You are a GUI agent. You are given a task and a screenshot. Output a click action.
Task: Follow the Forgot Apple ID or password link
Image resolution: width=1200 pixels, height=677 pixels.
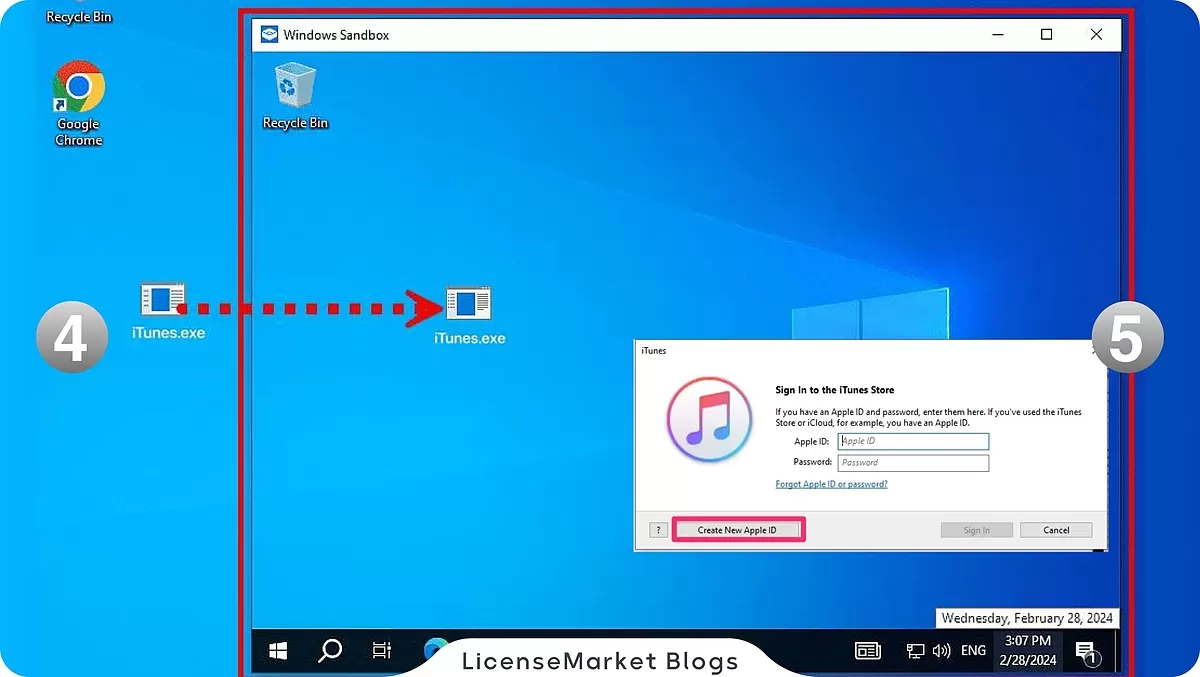click(831, 484)
